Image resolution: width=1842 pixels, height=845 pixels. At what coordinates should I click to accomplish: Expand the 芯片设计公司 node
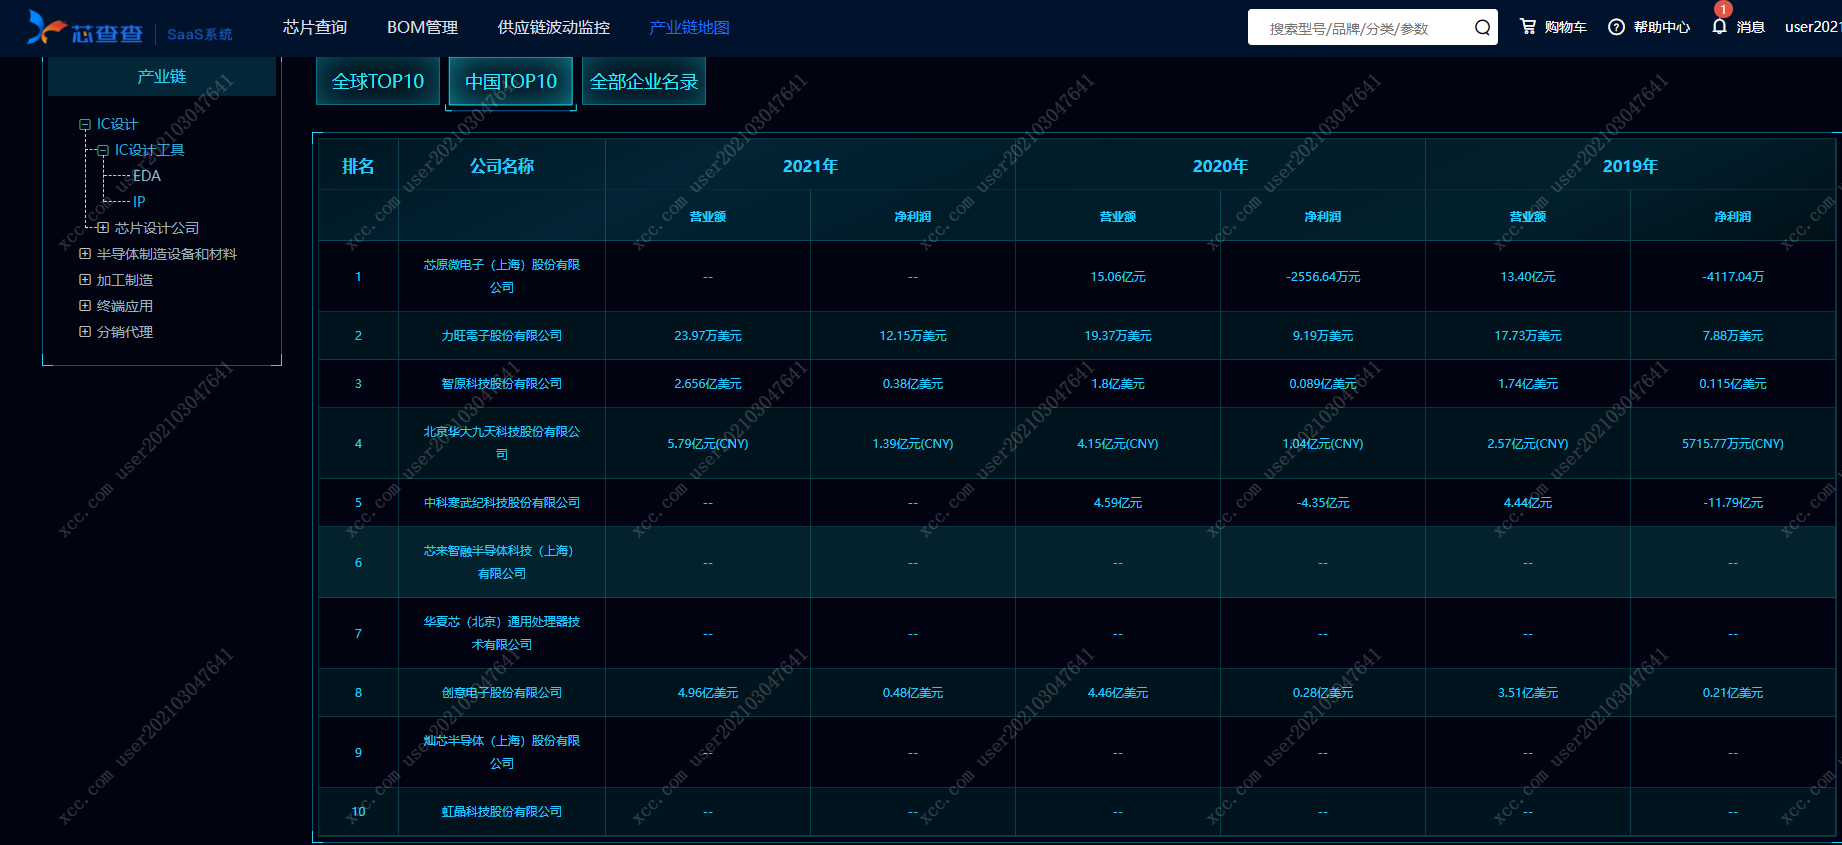pos(103,228)
